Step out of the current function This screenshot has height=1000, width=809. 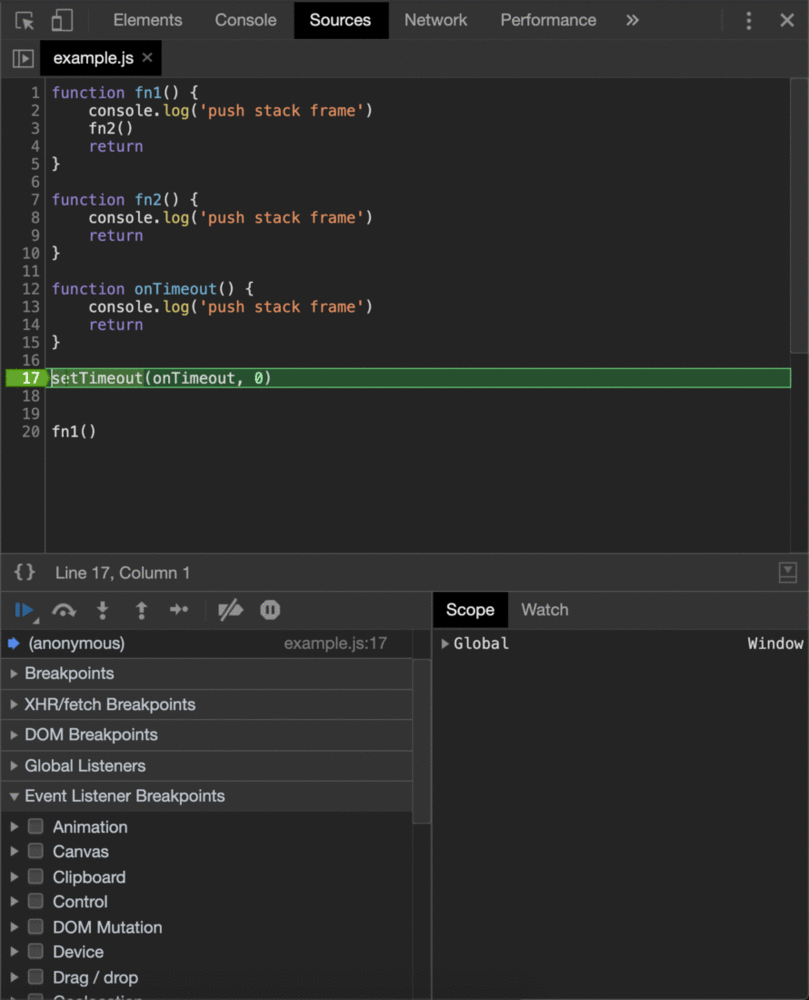(x=142, y=610)
